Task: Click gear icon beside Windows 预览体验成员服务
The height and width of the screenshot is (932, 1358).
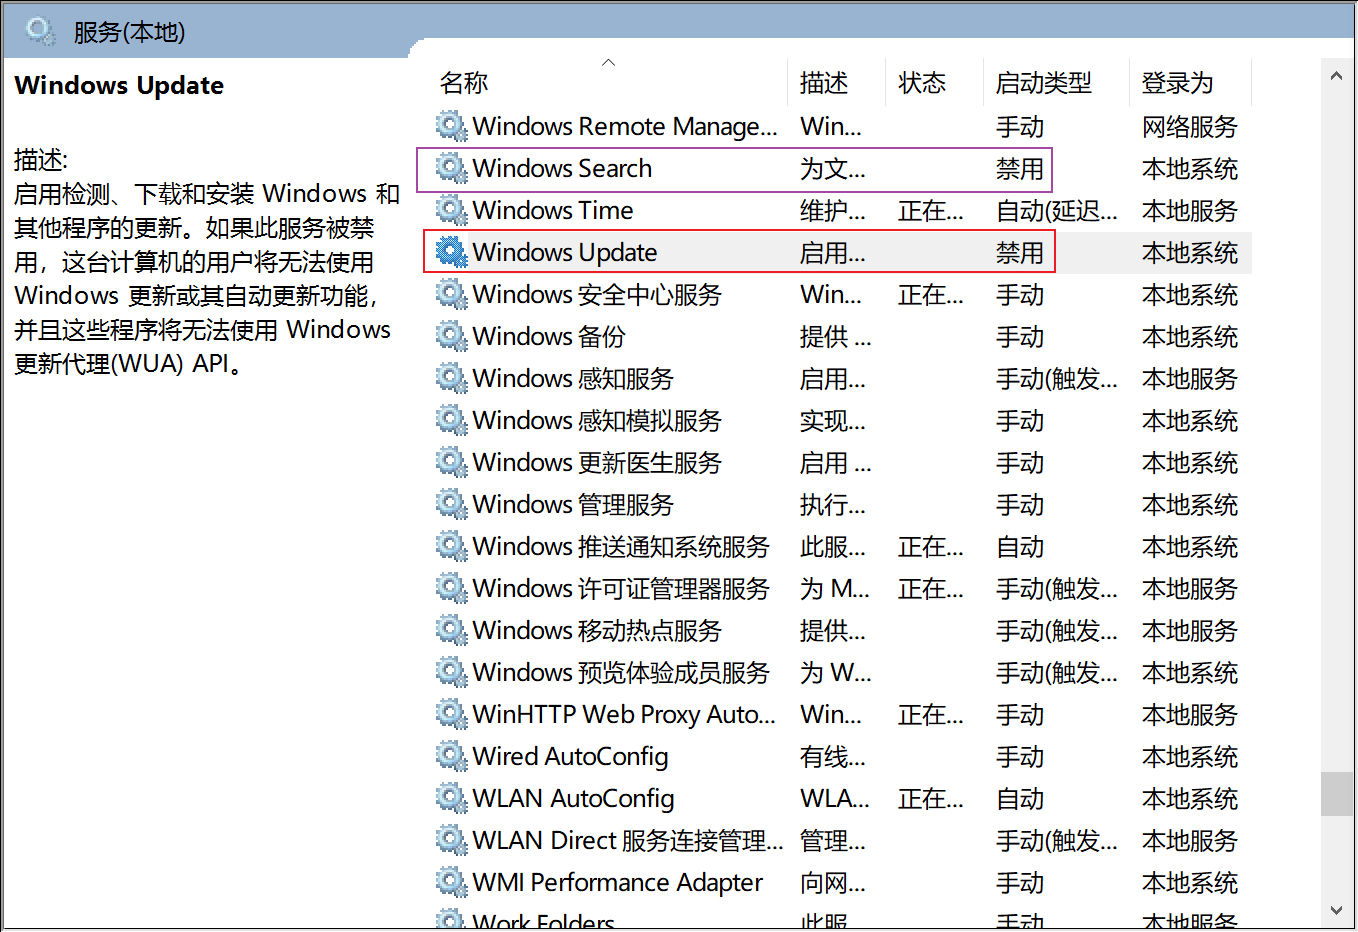Action: [451, 672]
